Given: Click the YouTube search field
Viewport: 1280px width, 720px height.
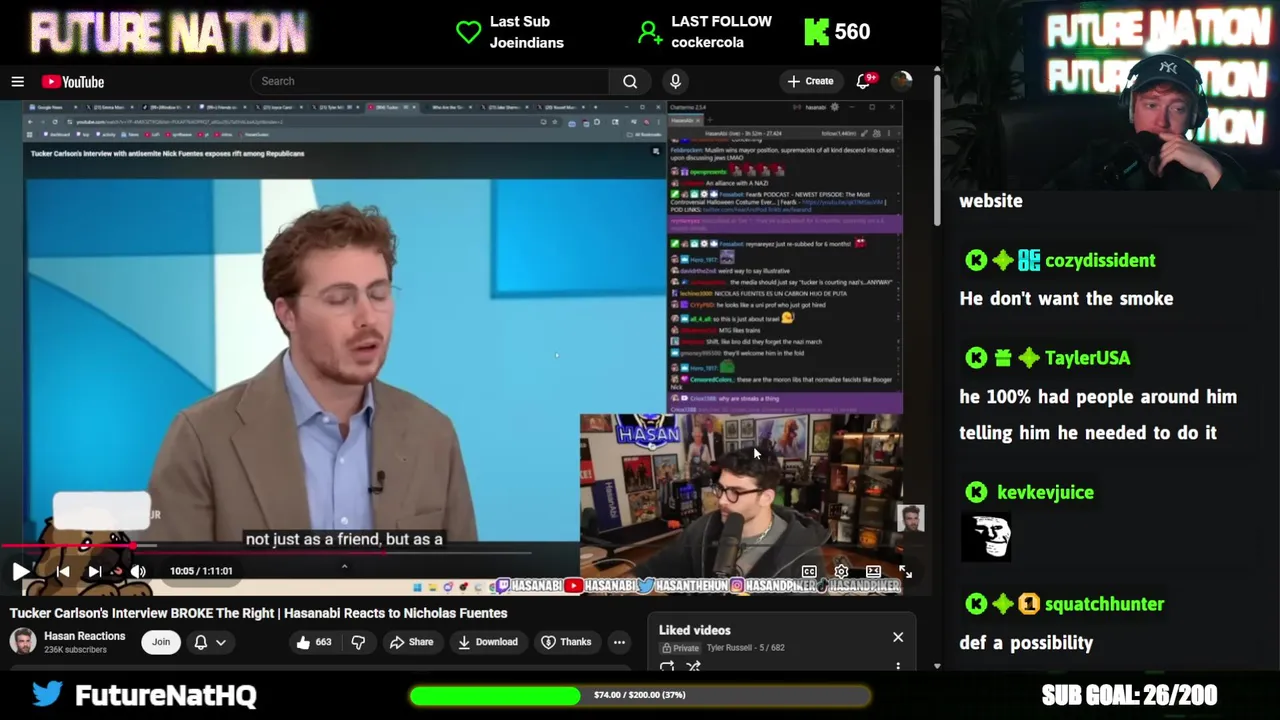Looking at the screenshot, I should [430, 81].
